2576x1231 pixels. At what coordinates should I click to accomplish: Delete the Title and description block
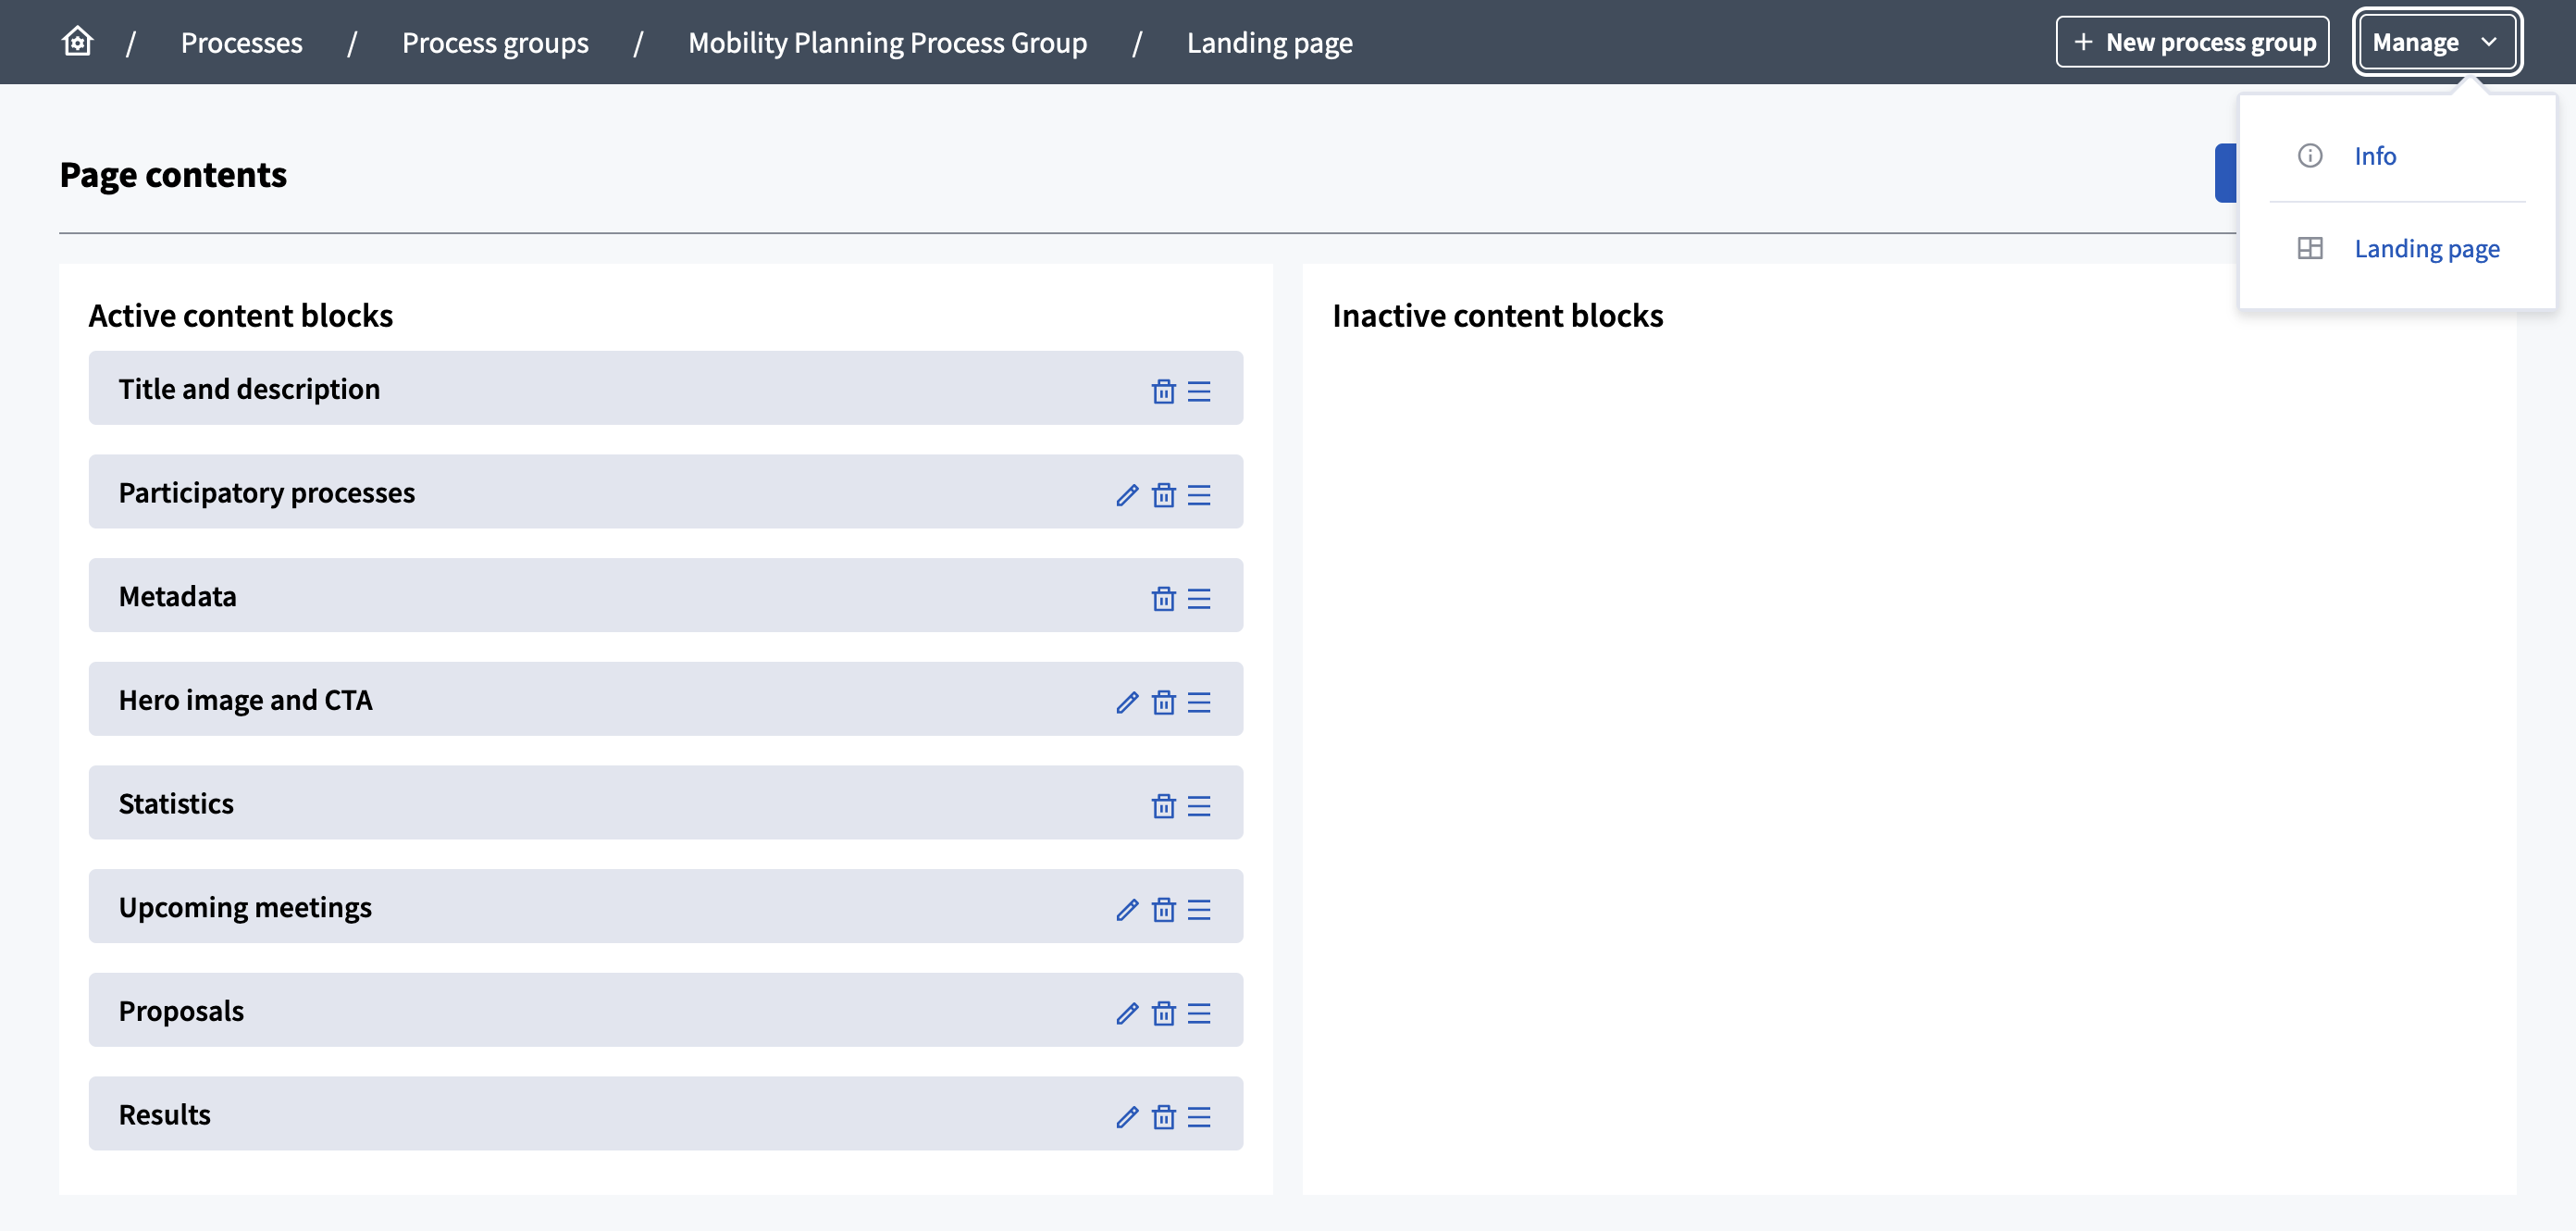click(1163, 392)
